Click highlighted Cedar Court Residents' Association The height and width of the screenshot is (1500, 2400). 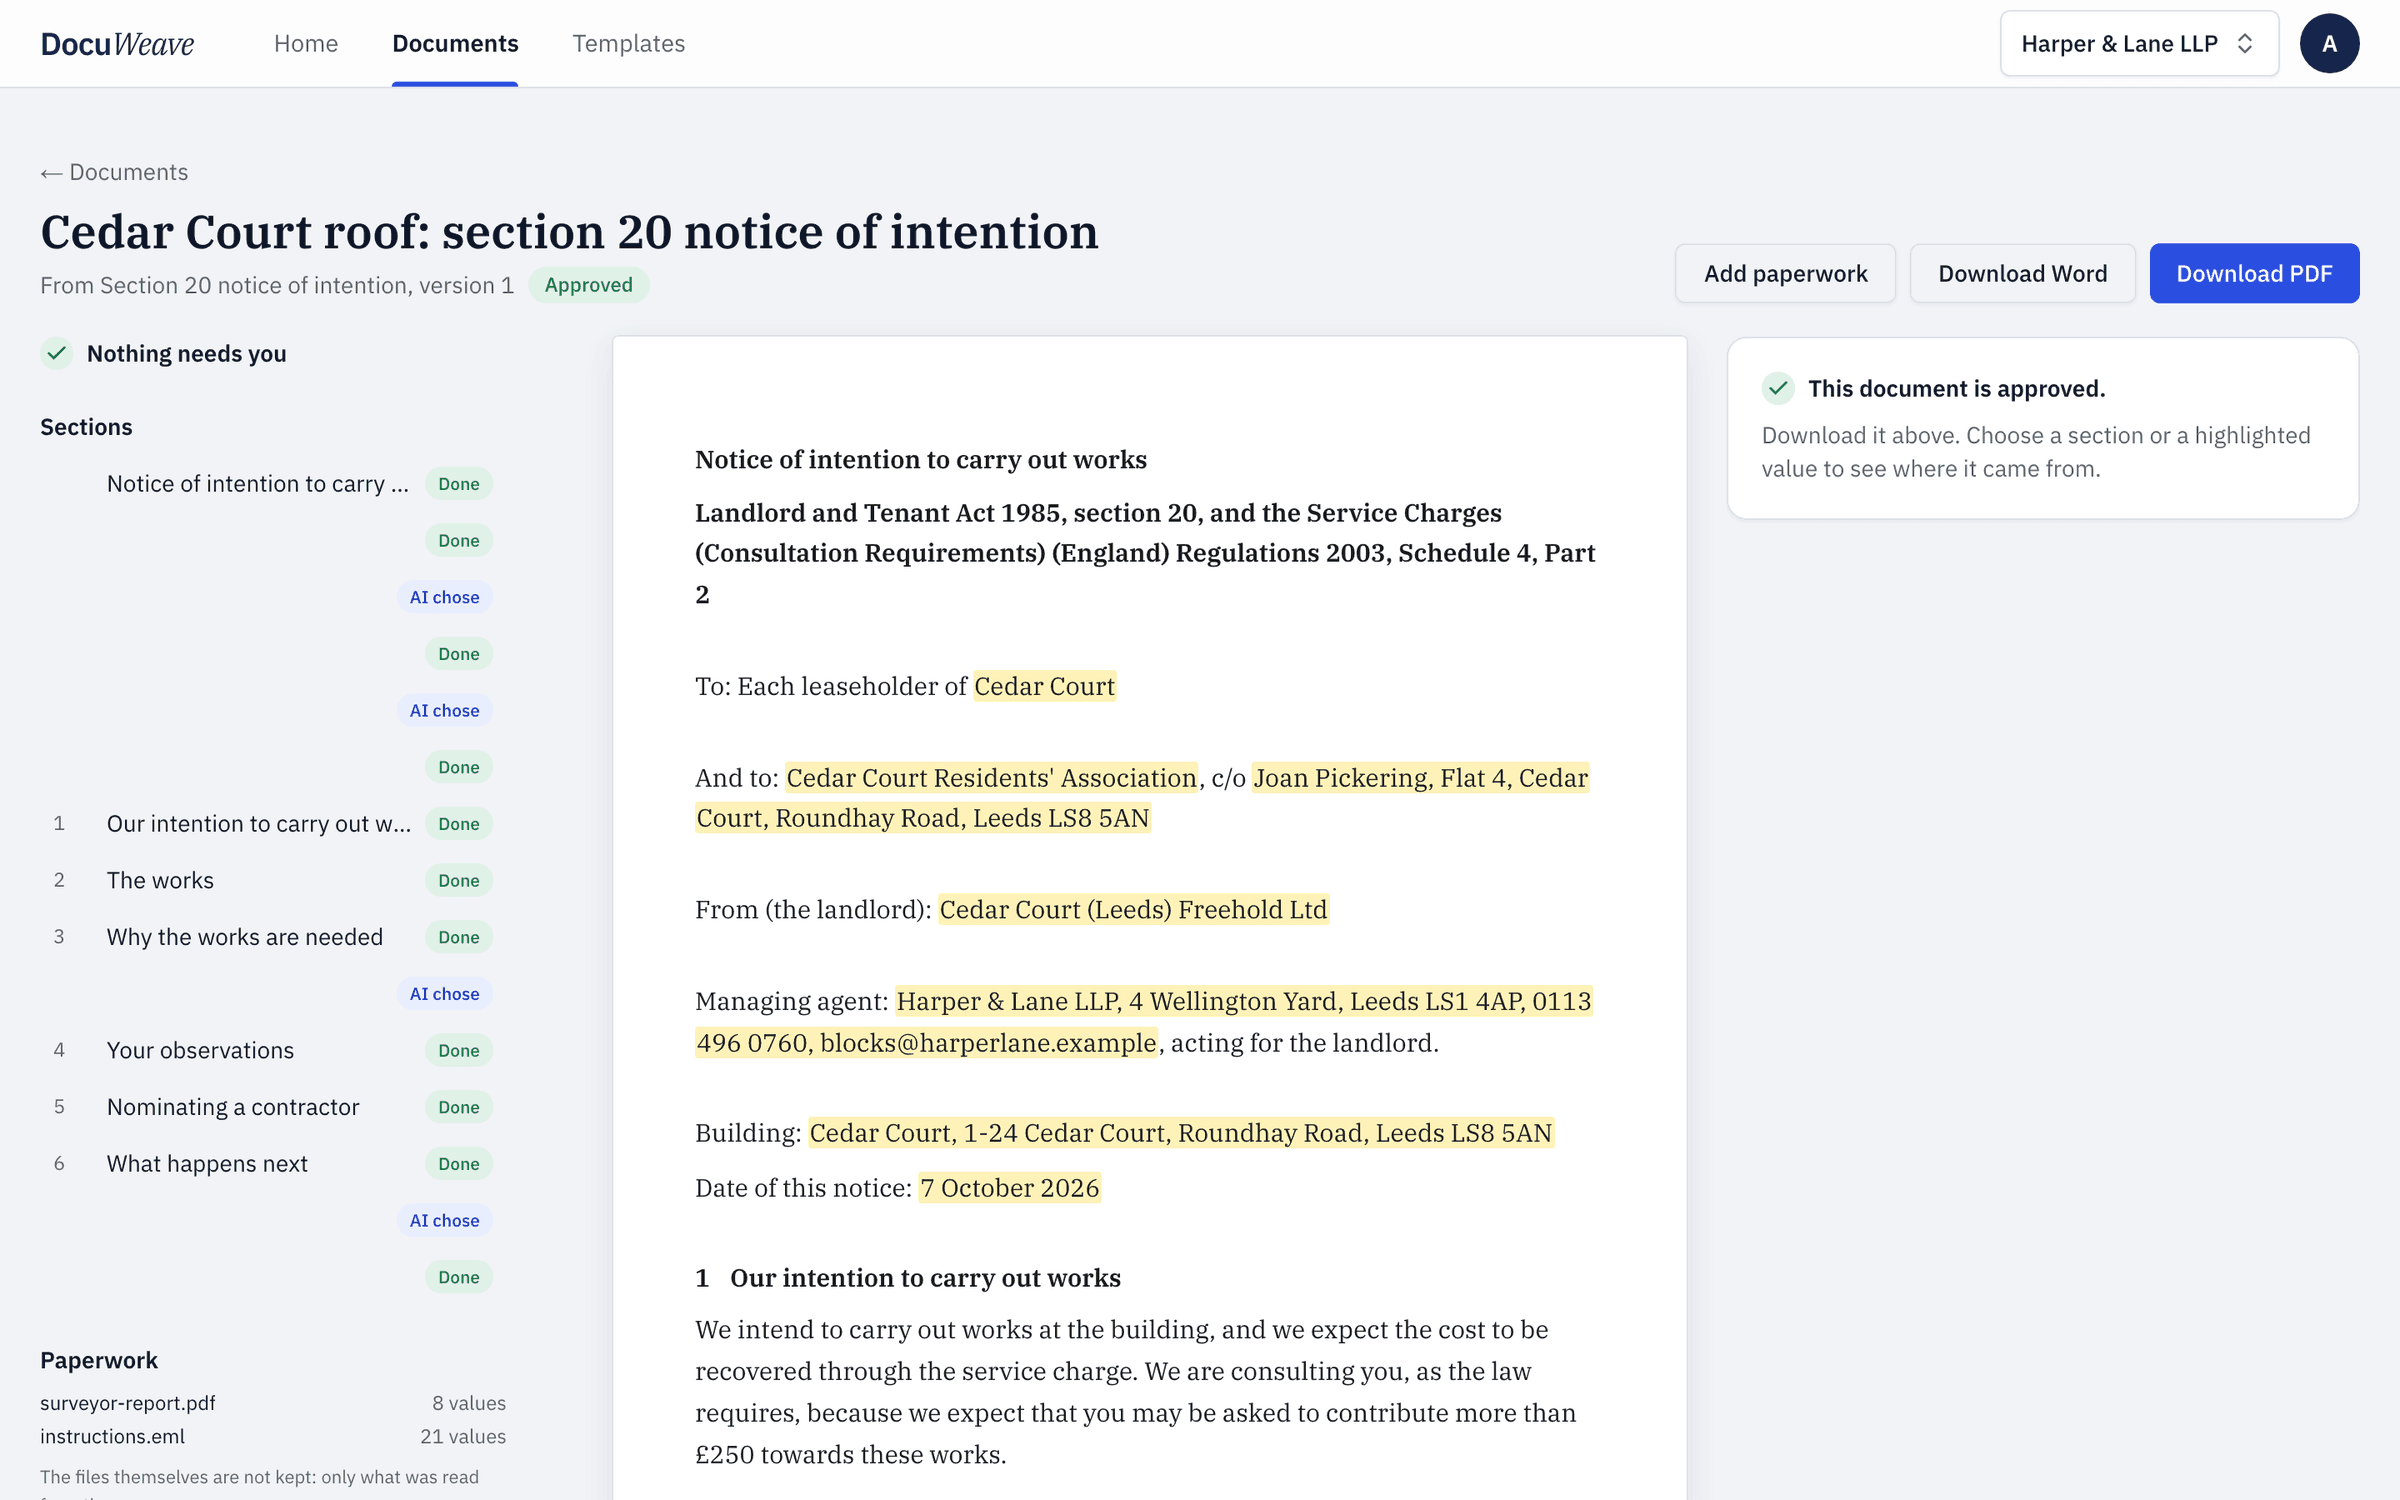(991, 778)
